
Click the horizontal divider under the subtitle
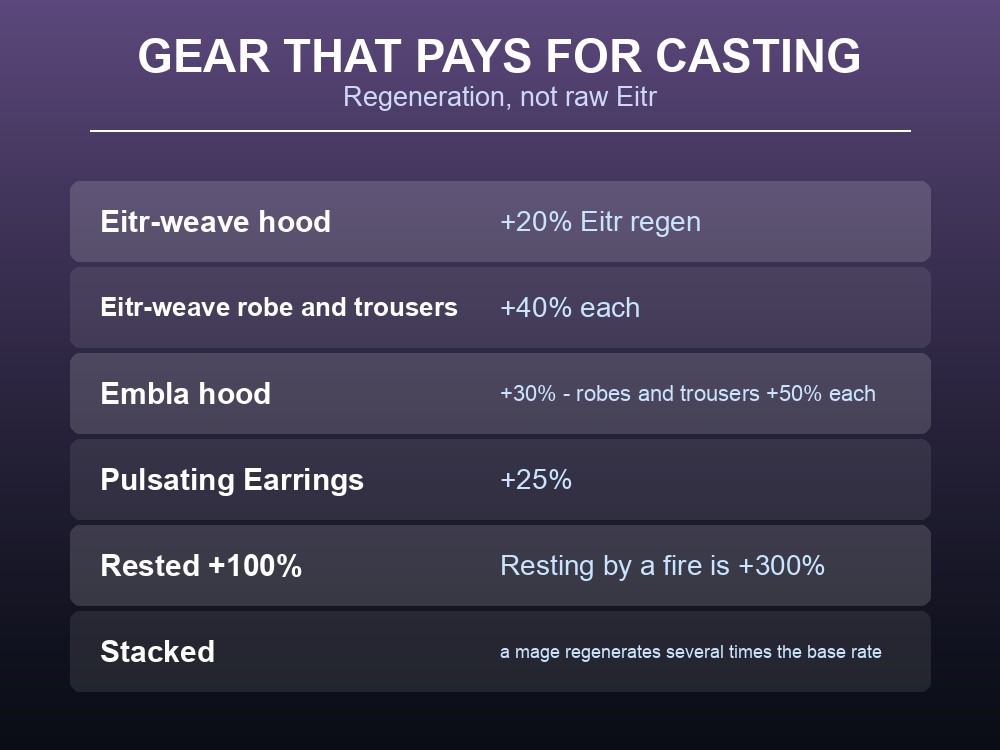coord(500,131)
